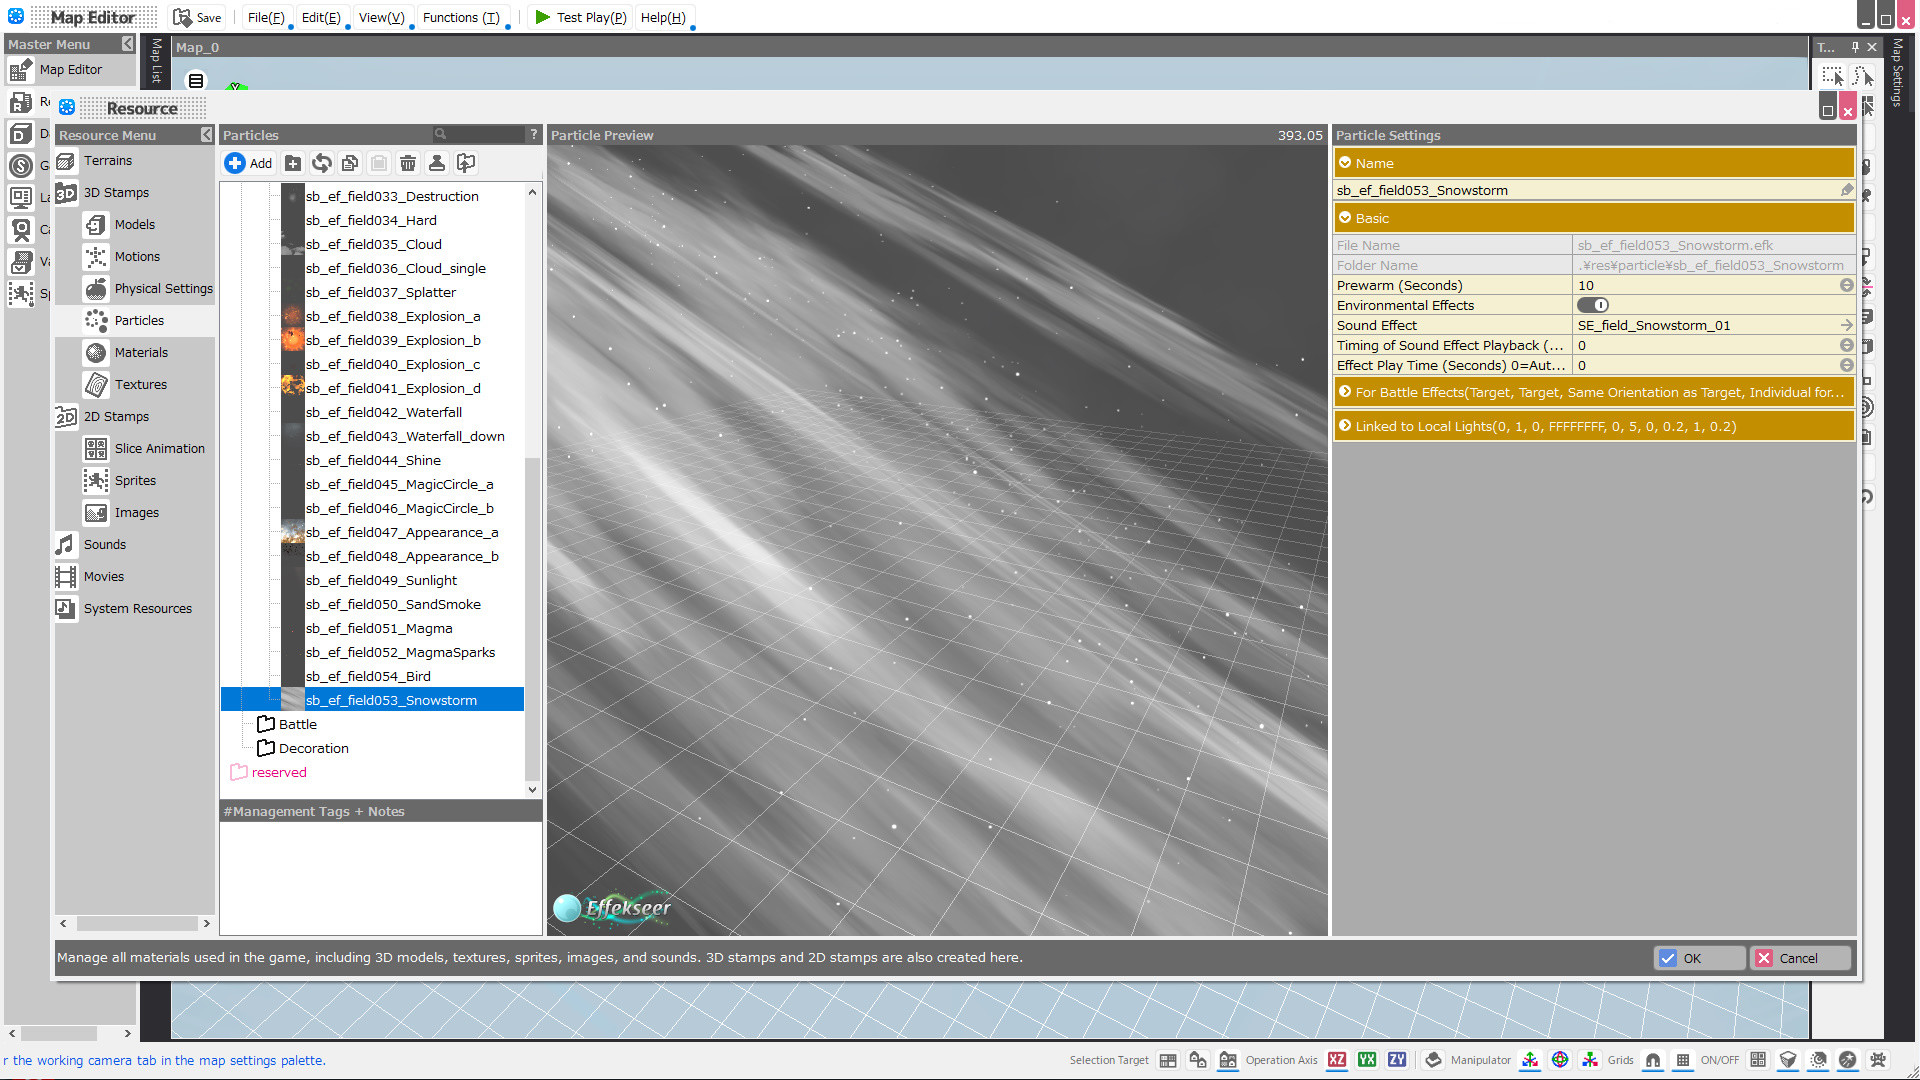
Task: Select the Particles resource icon in Resource Menu
Action: coord(97,320)
